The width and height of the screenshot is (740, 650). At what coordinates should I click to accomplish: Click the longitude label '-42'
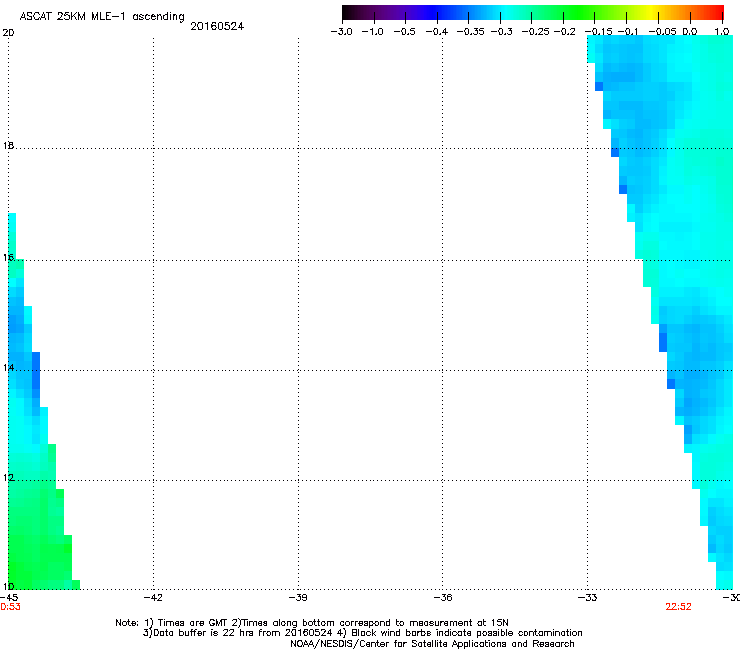pos(153,597)
